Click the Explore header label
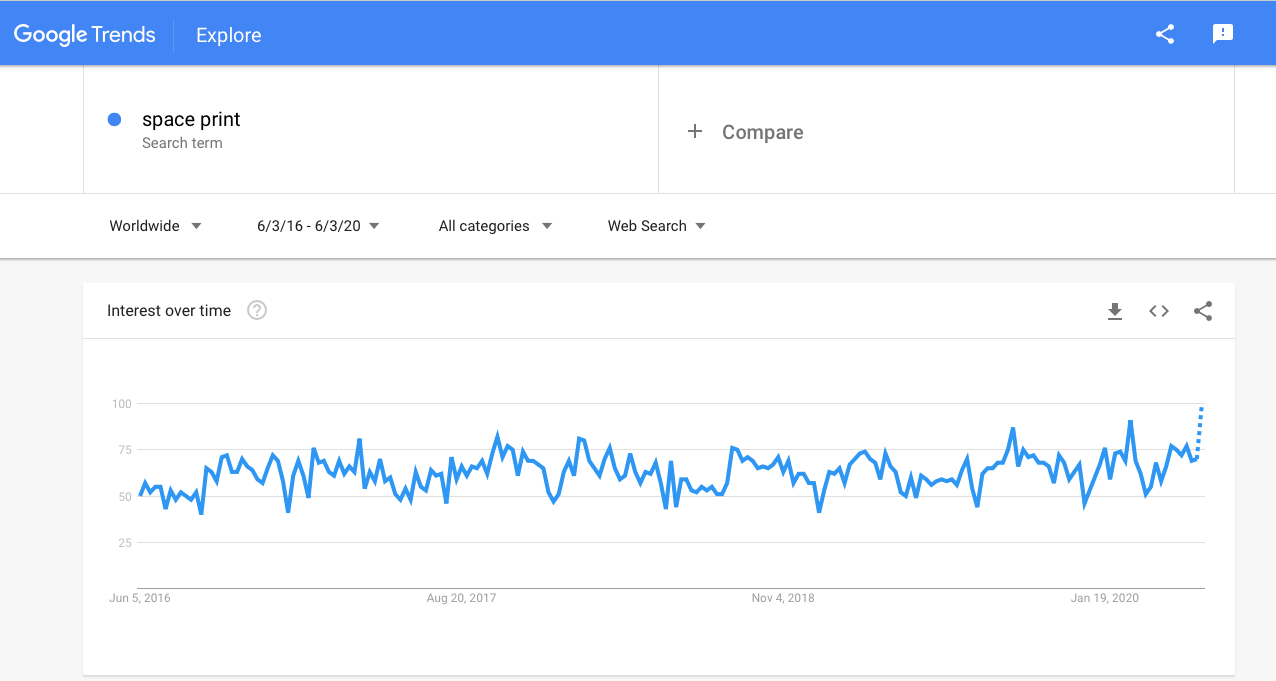The image size is (1276, 681). 229,35
